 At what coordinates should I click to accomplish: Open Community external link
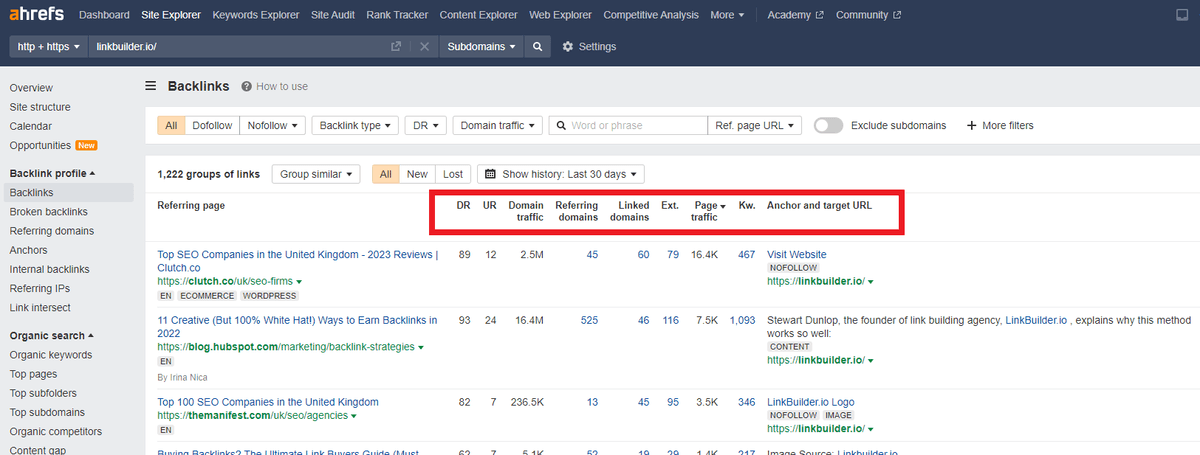coord(868,15)
